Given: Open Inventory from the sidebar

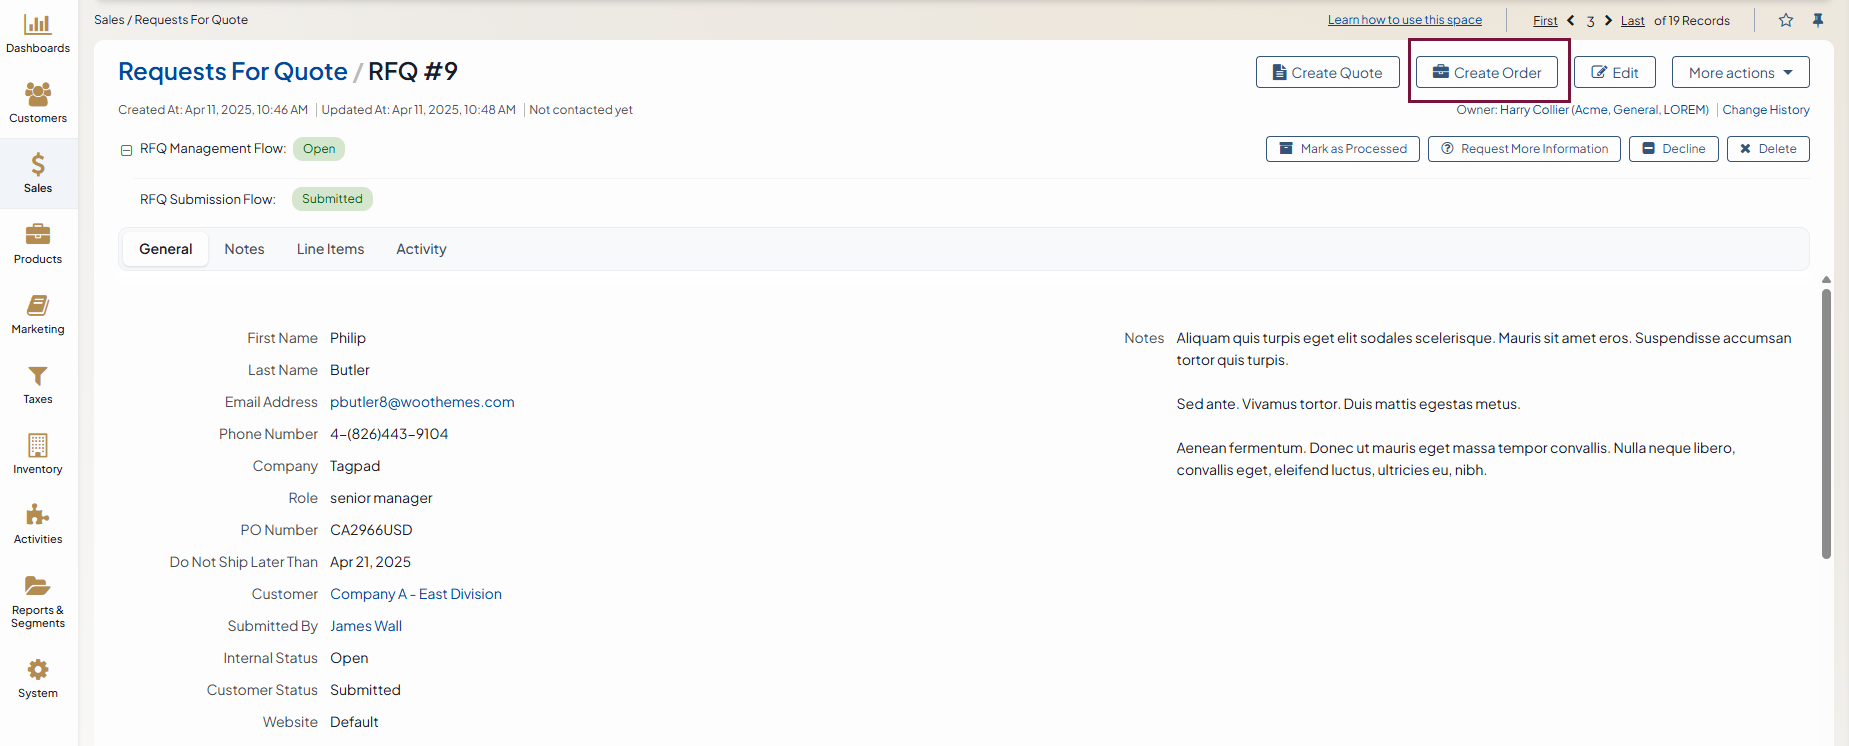Looking at the screenshot, I should [38, 446].
